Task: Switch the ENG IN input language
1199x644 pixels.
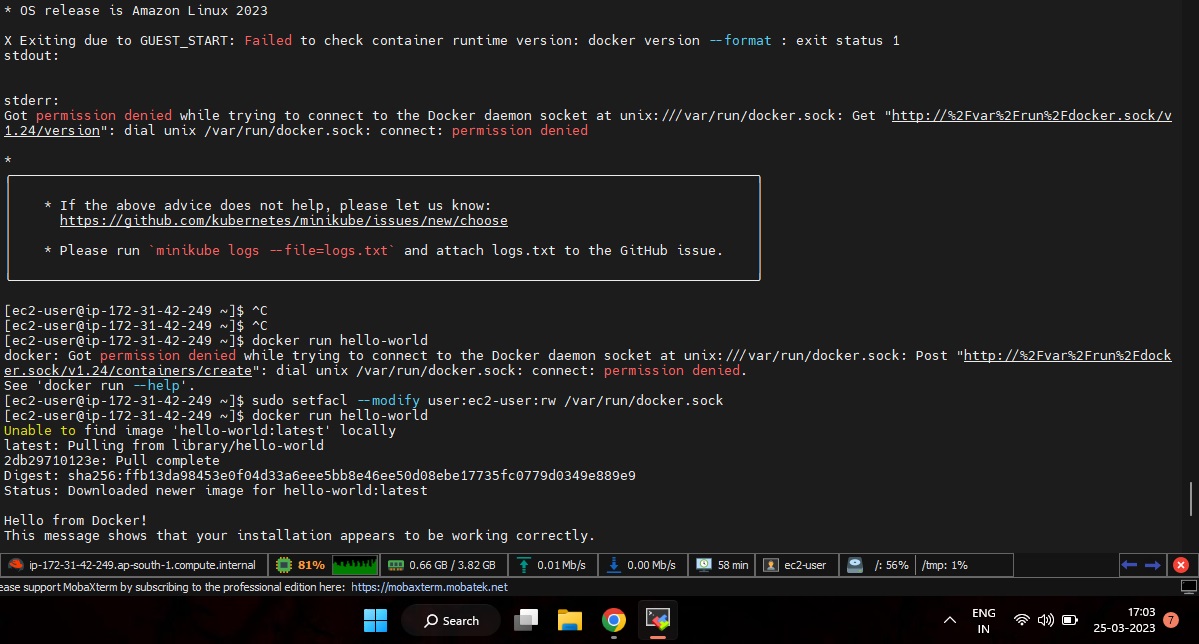Action: point(983,618)
